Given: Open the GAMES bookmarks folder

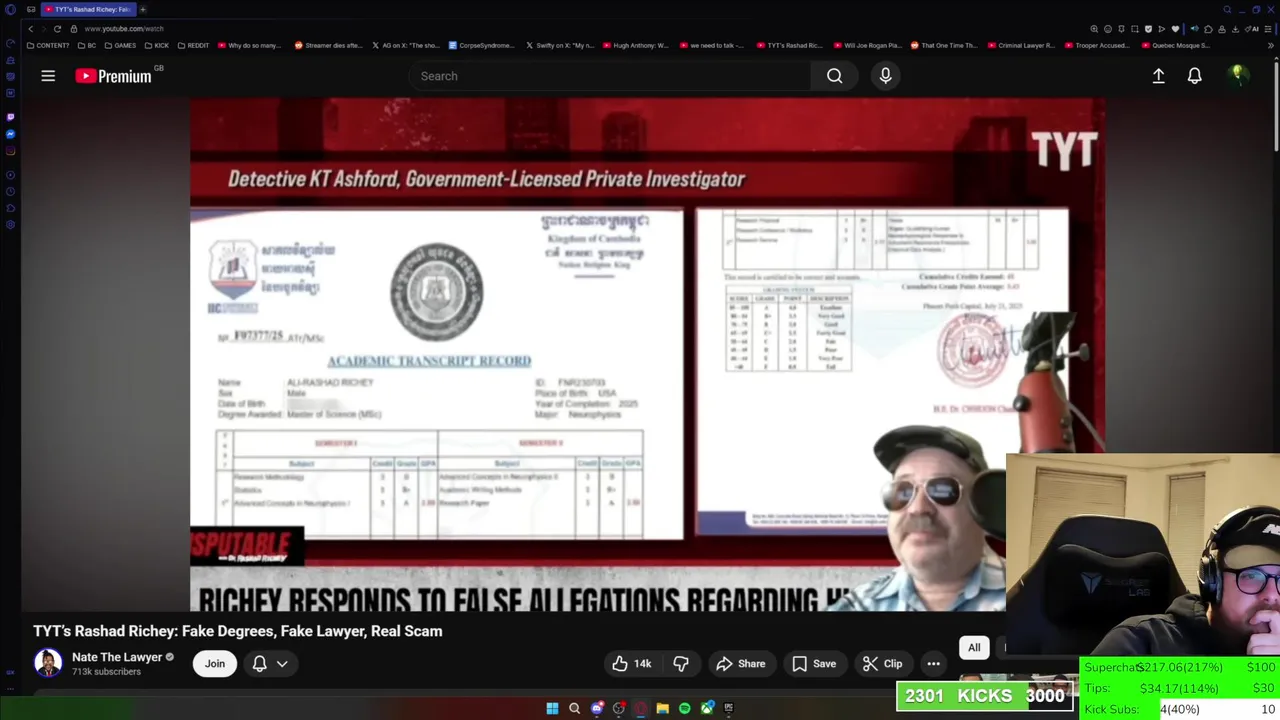Looking at the screenshot, I should (x=120, y=45).
